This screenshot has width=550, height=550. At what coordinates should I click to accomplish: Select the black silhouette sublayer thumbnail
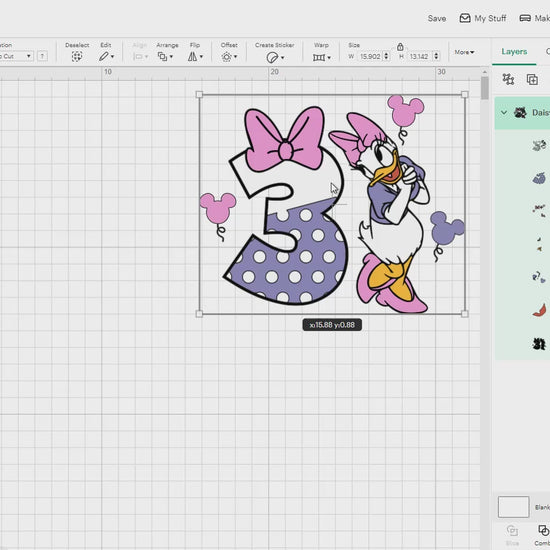[x=539, y=344]
